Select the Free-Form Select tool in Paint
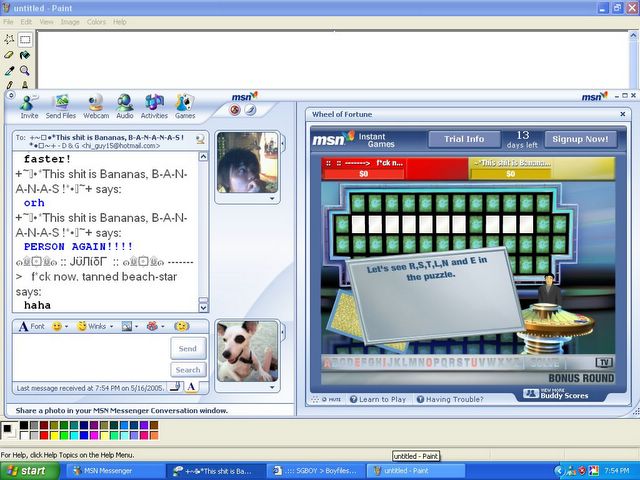640x480 pixels. (9, 40)
